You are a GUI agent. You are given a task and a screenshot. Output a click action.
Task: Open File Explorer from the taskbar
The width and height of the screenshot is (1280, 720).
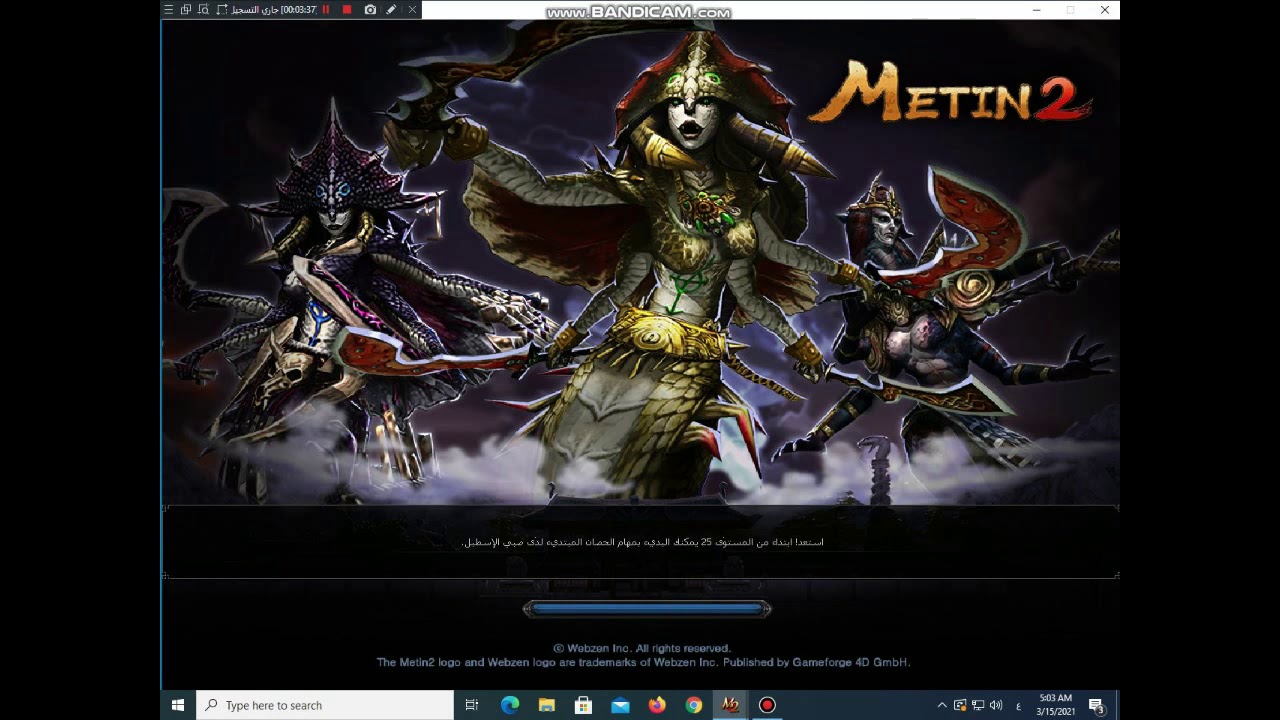(546, 705)
